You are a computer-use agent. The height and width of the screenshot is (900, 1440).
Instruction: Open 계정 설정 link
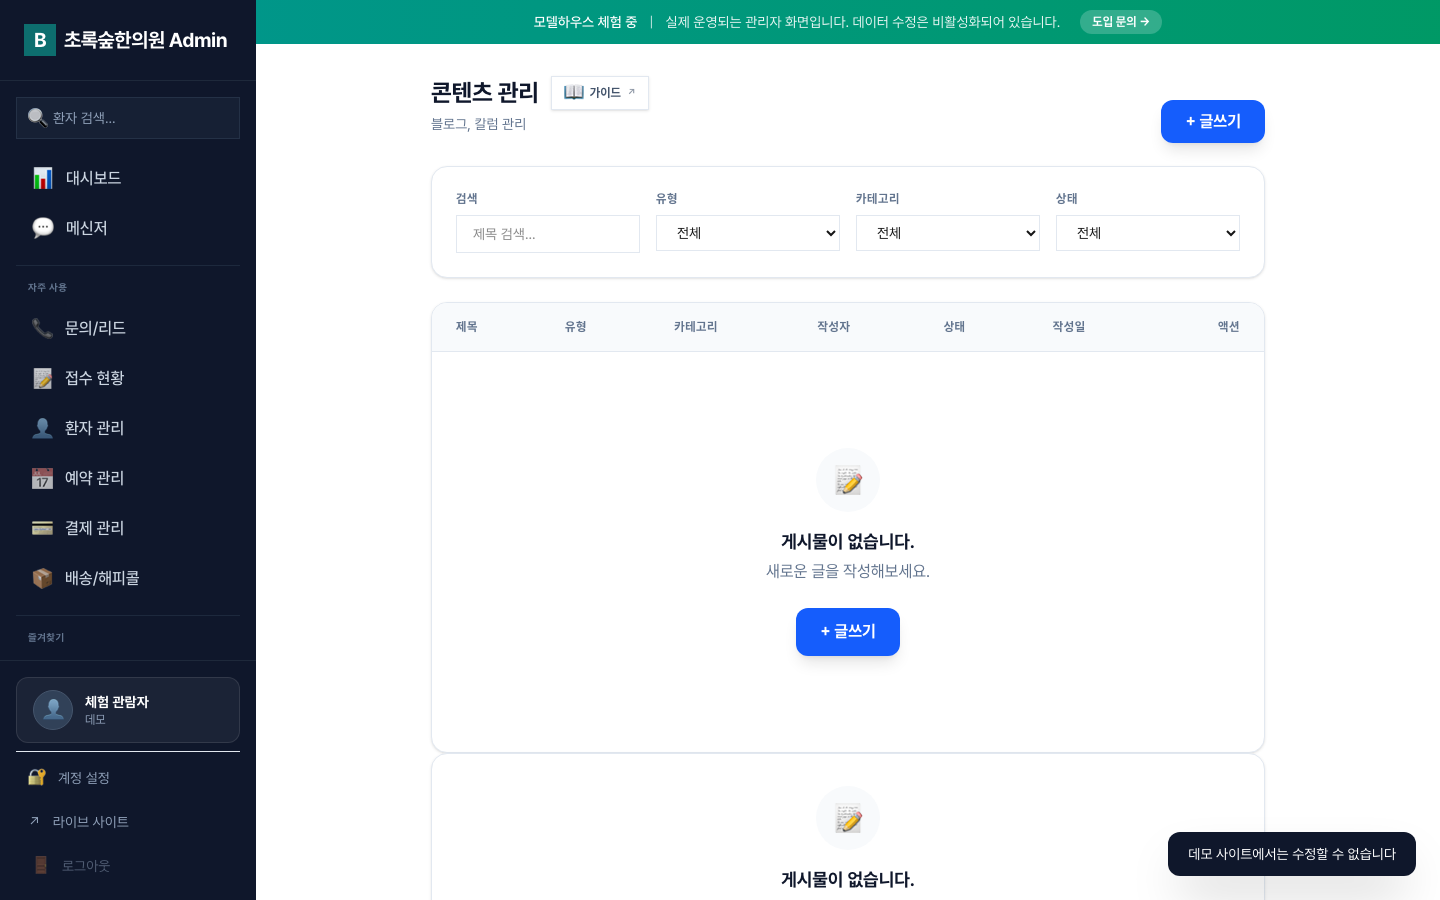(128, 777)
